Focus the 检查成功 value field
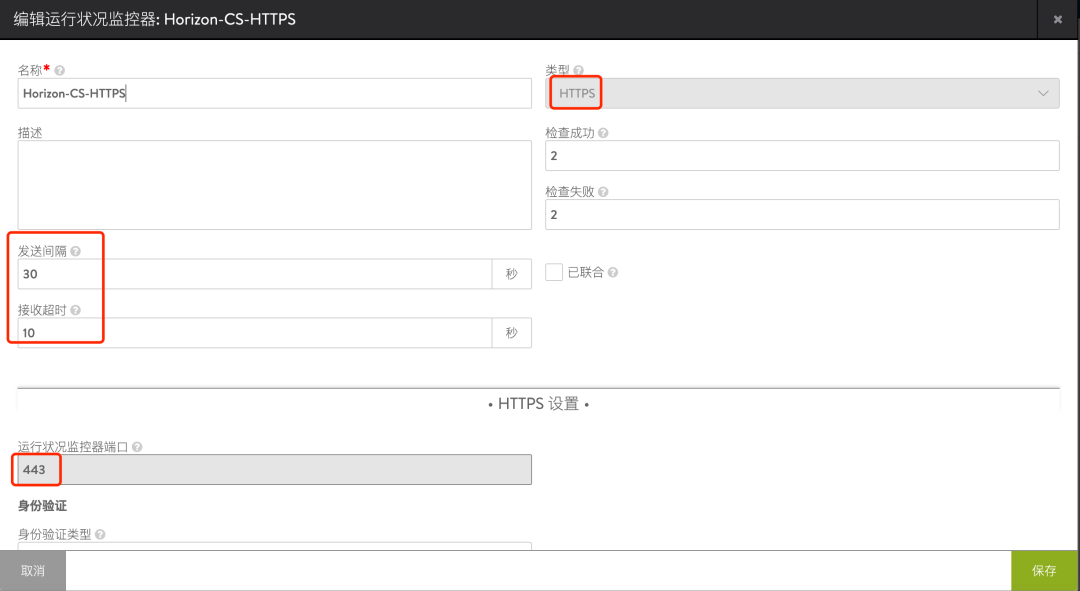 (802, 156)
